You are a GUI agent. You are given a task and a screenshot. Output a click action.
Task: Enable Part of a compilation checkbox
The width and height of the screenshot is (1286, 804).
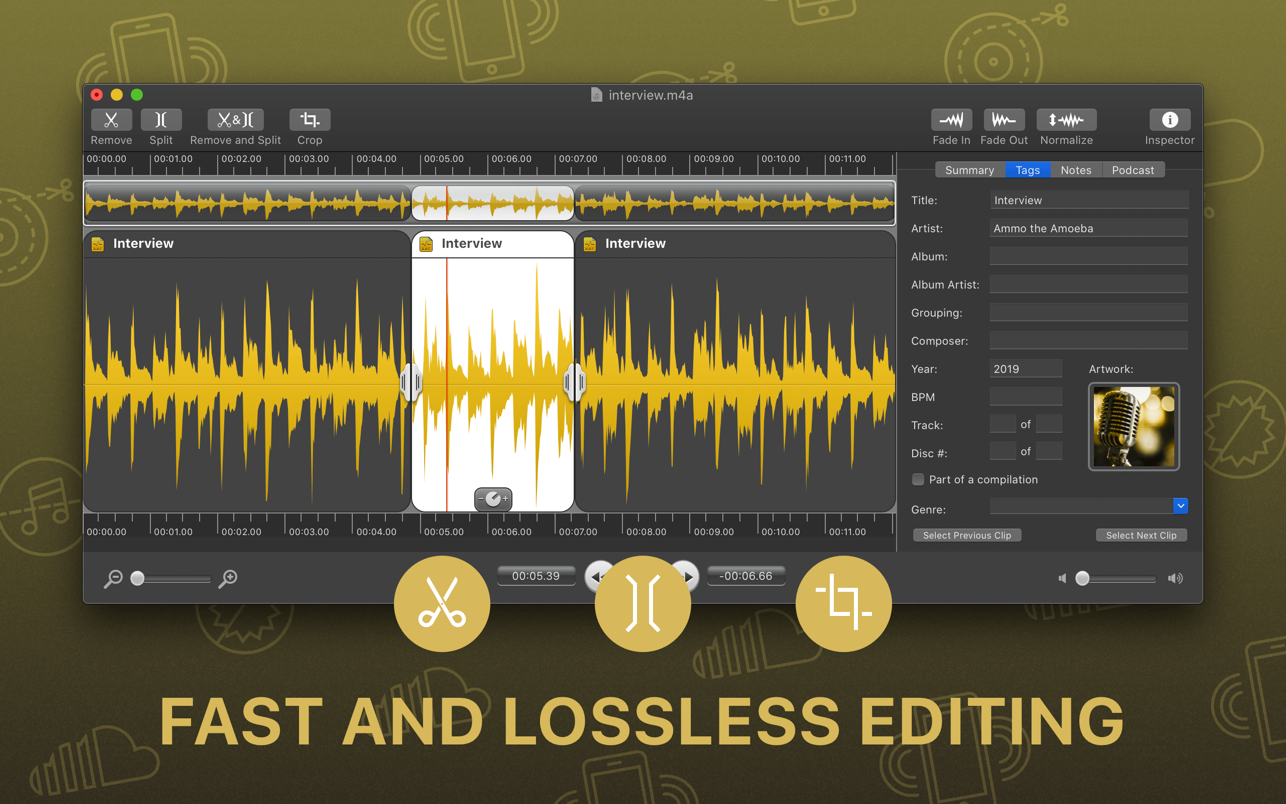coord(918,480)
